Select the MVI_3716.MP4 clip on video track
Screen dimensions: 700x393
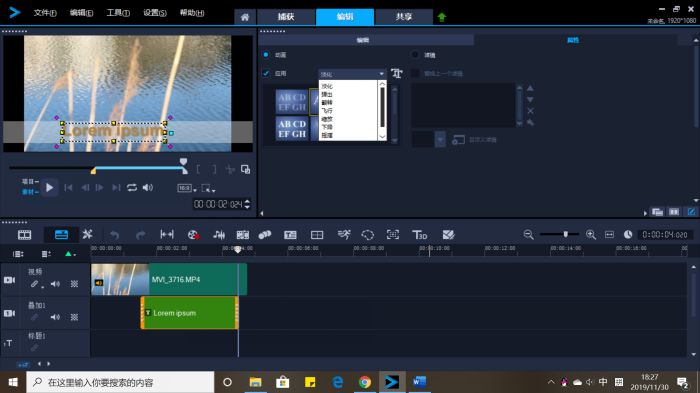[x=169, y=280]
